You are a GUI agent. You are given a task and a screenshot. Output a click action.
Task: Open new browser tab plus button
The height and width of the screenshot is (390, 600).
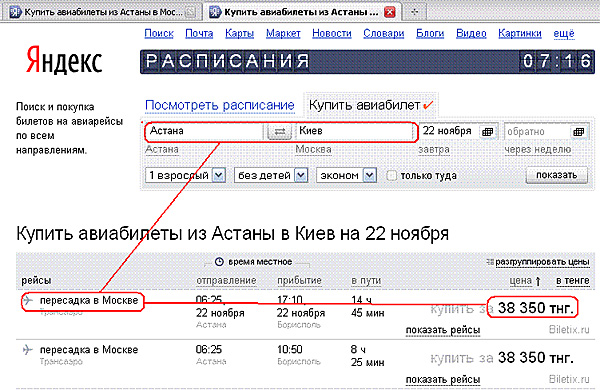point(414,11)
